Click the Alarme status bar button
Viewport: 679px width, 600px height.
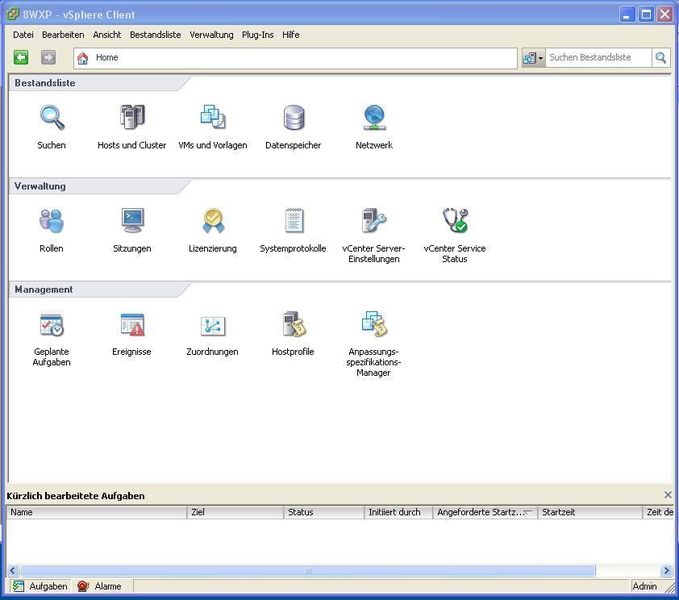(99, 586)
